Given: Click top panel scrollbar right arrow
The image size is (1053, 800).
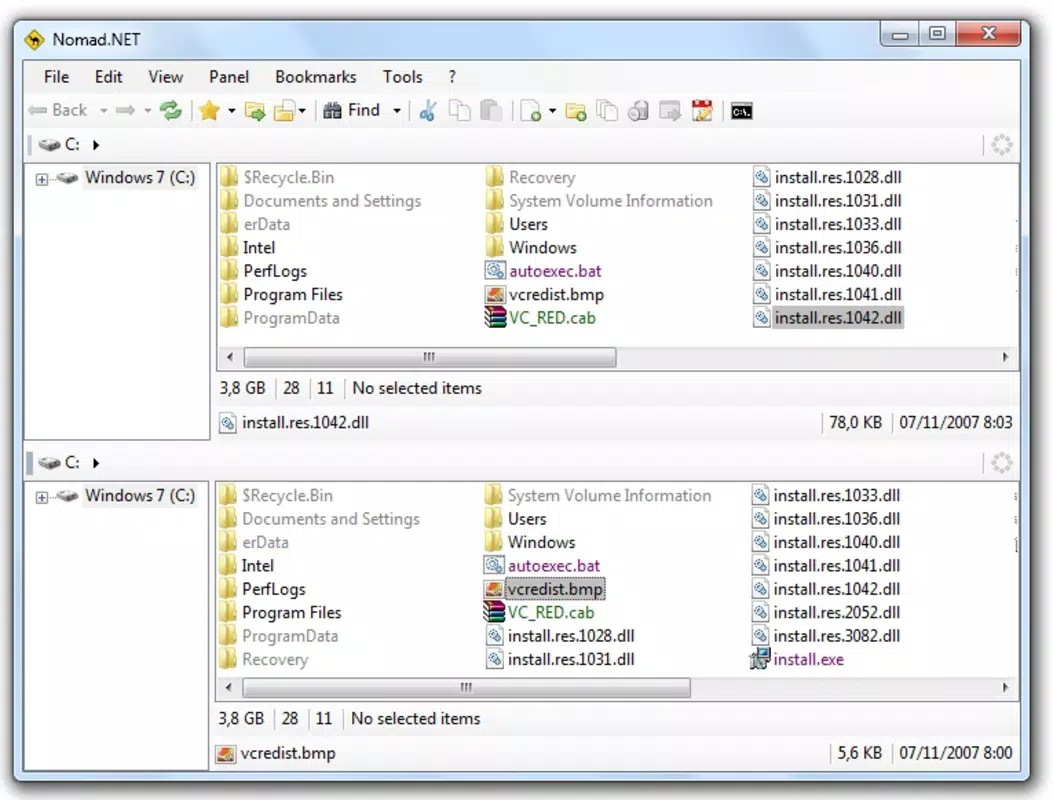Looking at the screenshot, I should 1005,357.
